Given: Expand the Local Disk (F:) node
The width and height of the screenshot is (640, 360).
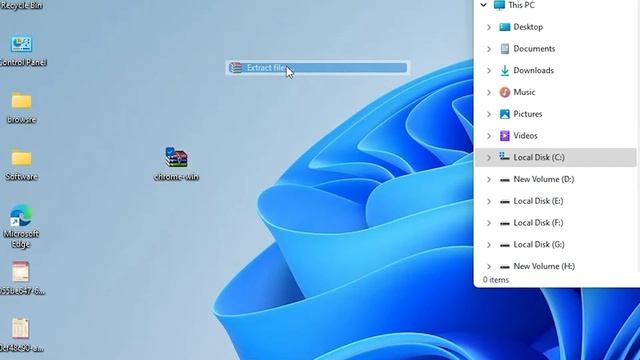Looking at the screenshot, I should pos(489,223).
